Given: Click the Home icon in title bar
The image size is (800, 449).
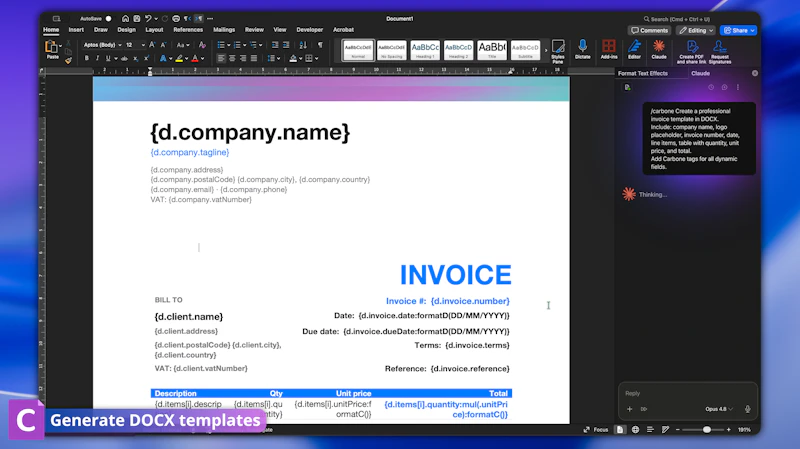Looking at the screenshot, I should tap(125, 18).
